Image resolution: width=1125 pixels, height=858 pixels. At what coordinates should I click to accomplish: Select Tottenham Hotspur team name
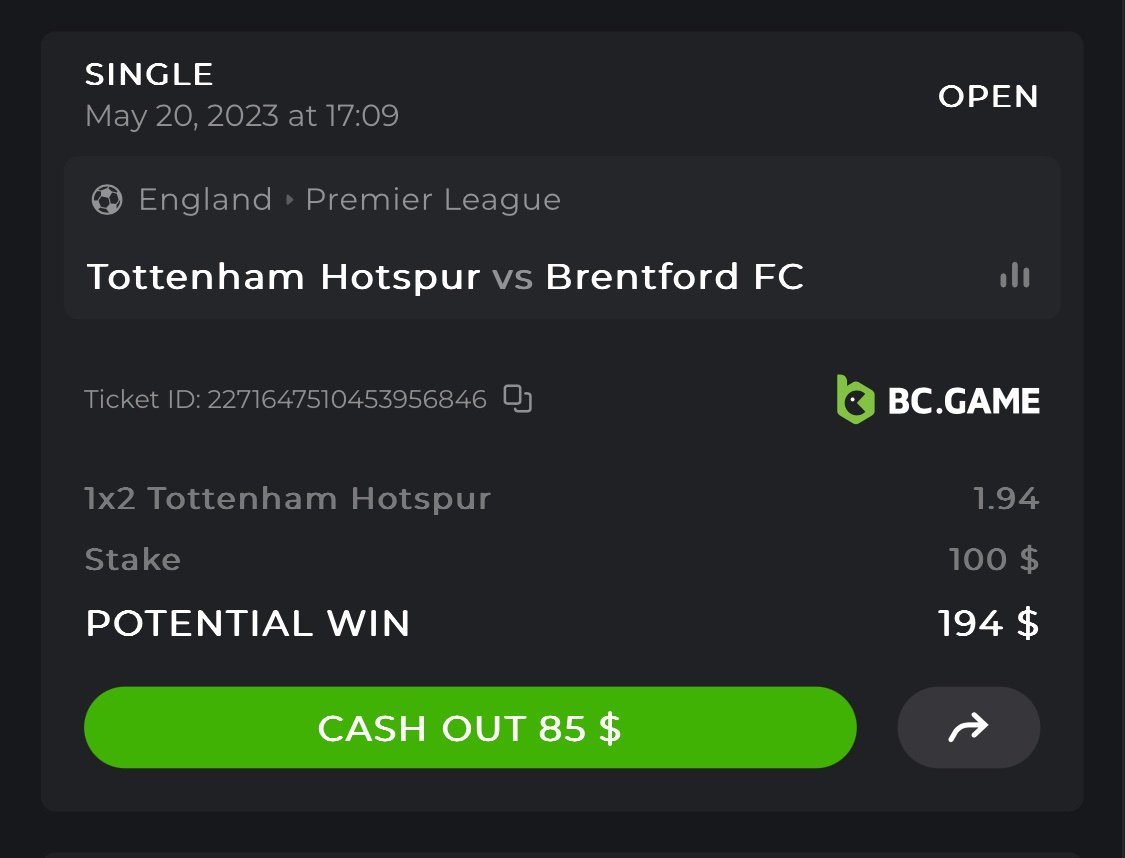point(283,277)
